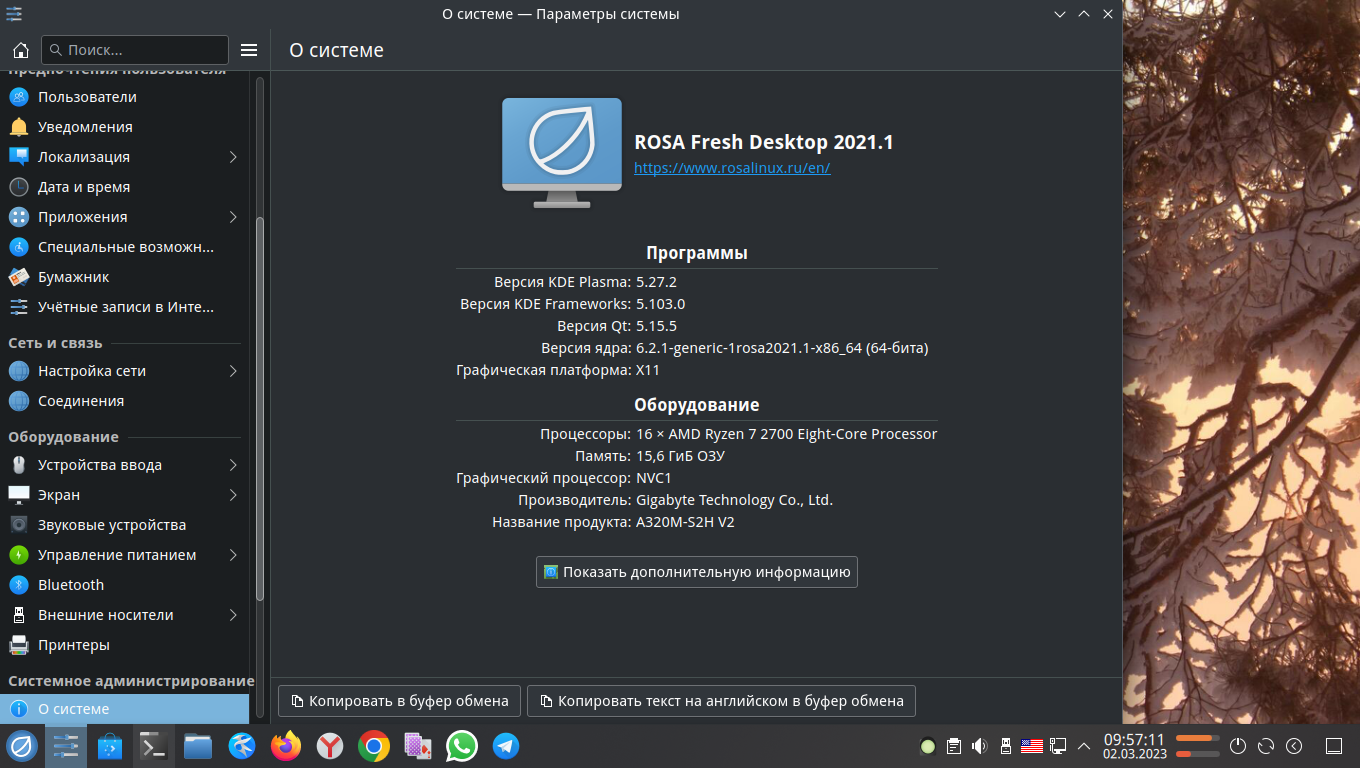Viewport: 1360px width, 768px height.
Task: Click Показать дополнительную информацию button
Action: [x=697, y=572]
